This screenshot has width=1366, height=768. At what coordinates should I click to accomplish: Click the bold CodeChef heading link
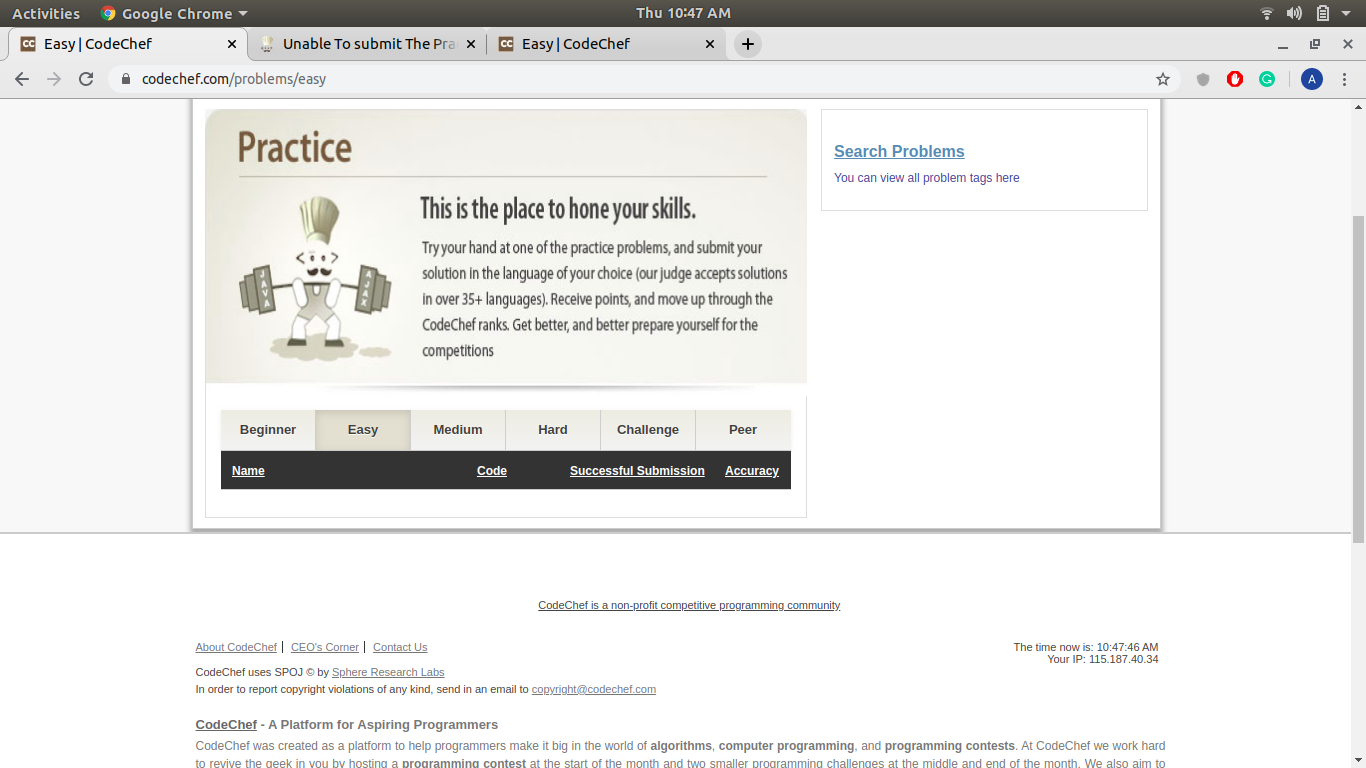pyautogui.click(x=226, y=725)
